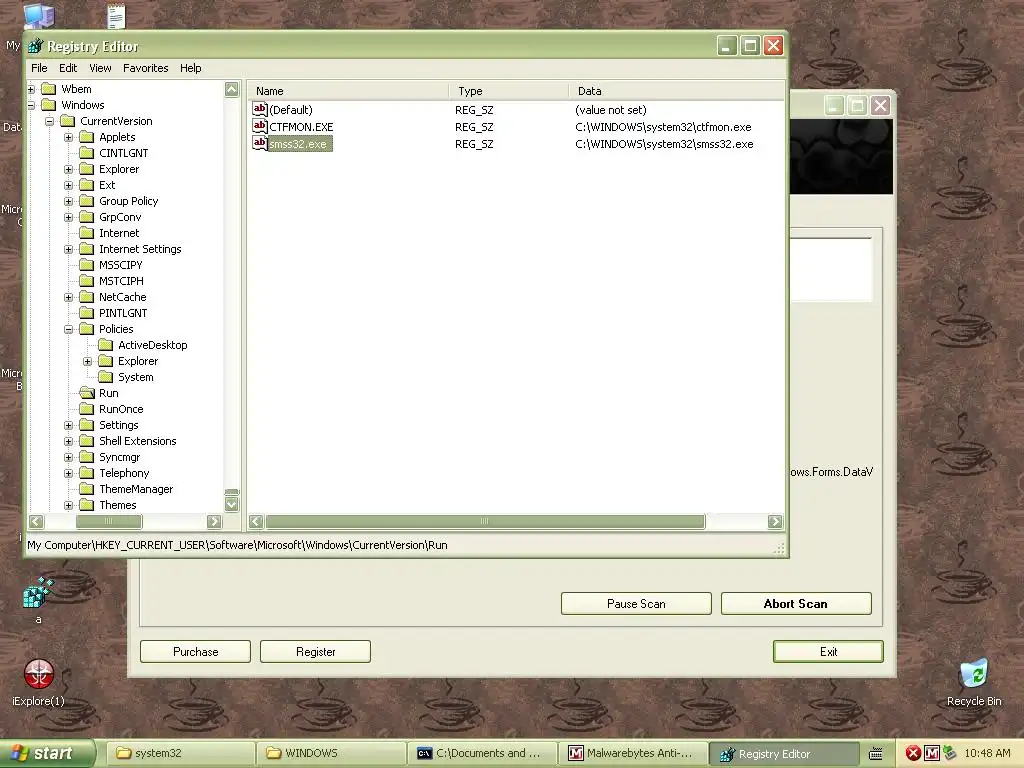The width and height of the screenshot is (1024, 768).
Task: Click the ThemeManager folder icon
Action: 87,488
